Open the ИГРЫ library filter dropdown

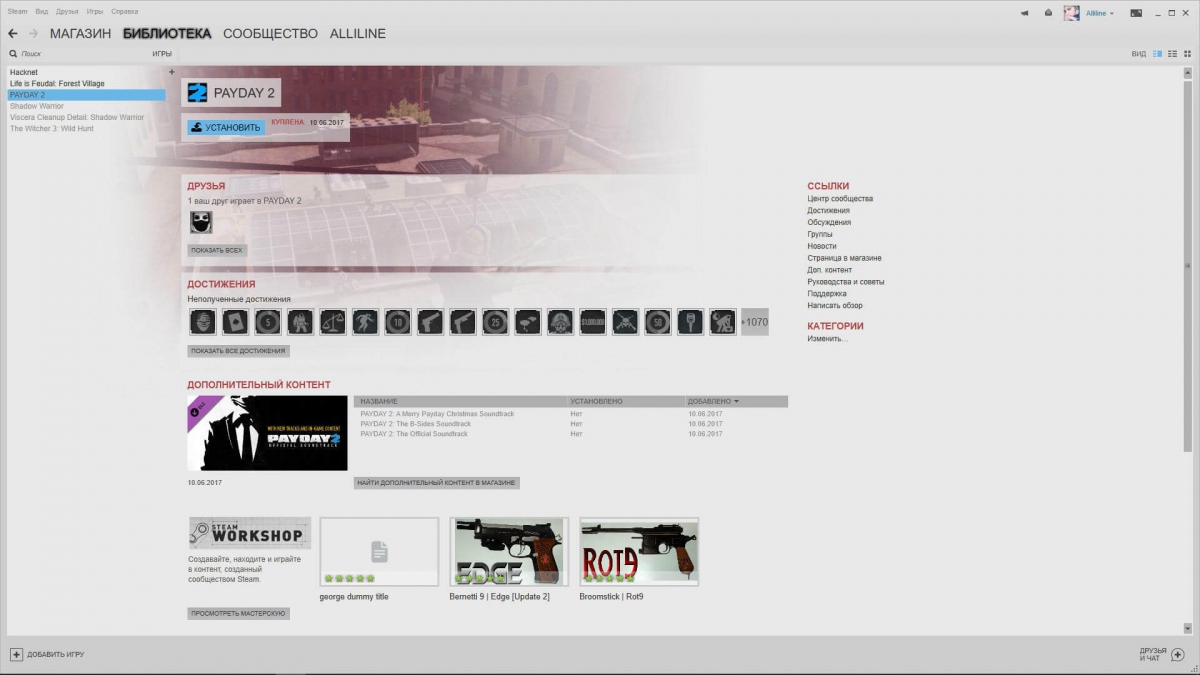161,53
